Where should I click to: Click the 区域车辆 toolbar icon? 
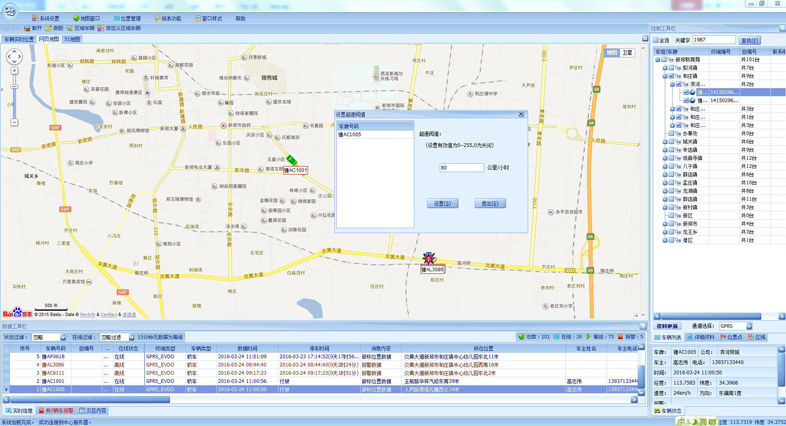81,28
